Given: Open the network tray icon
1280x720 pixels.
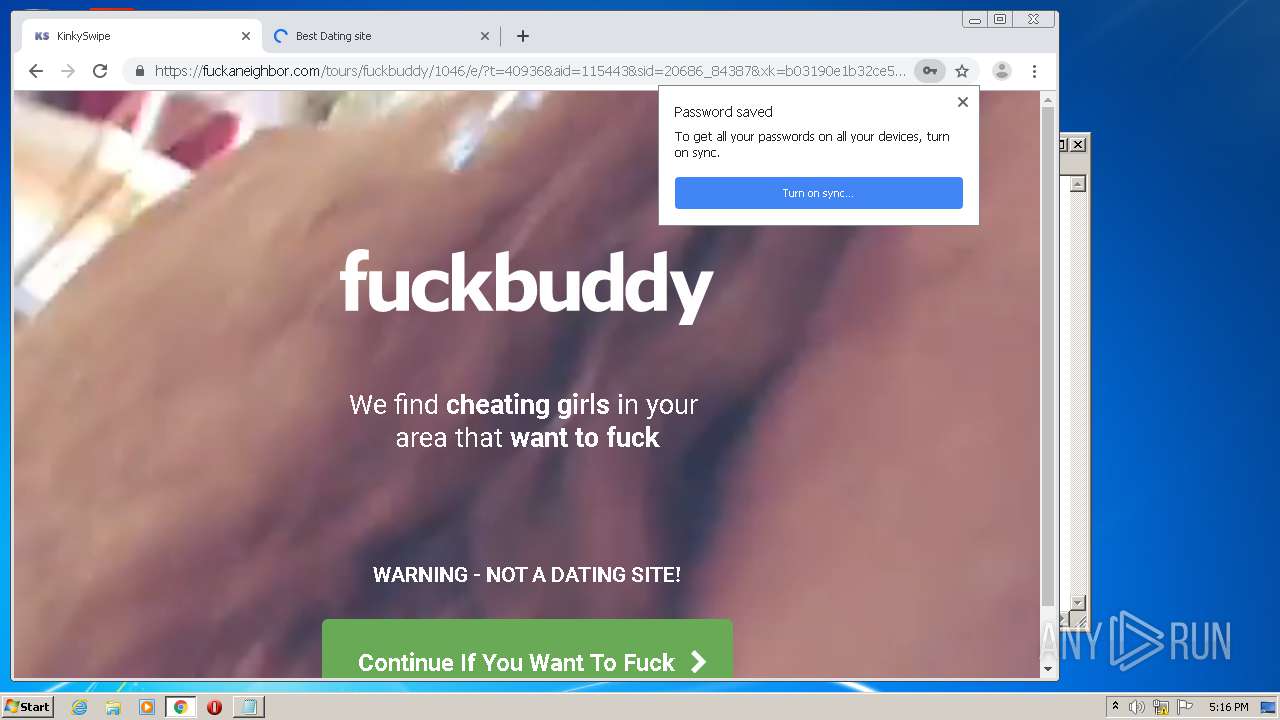Looking at the screenshot, I should pos(1161,707).
